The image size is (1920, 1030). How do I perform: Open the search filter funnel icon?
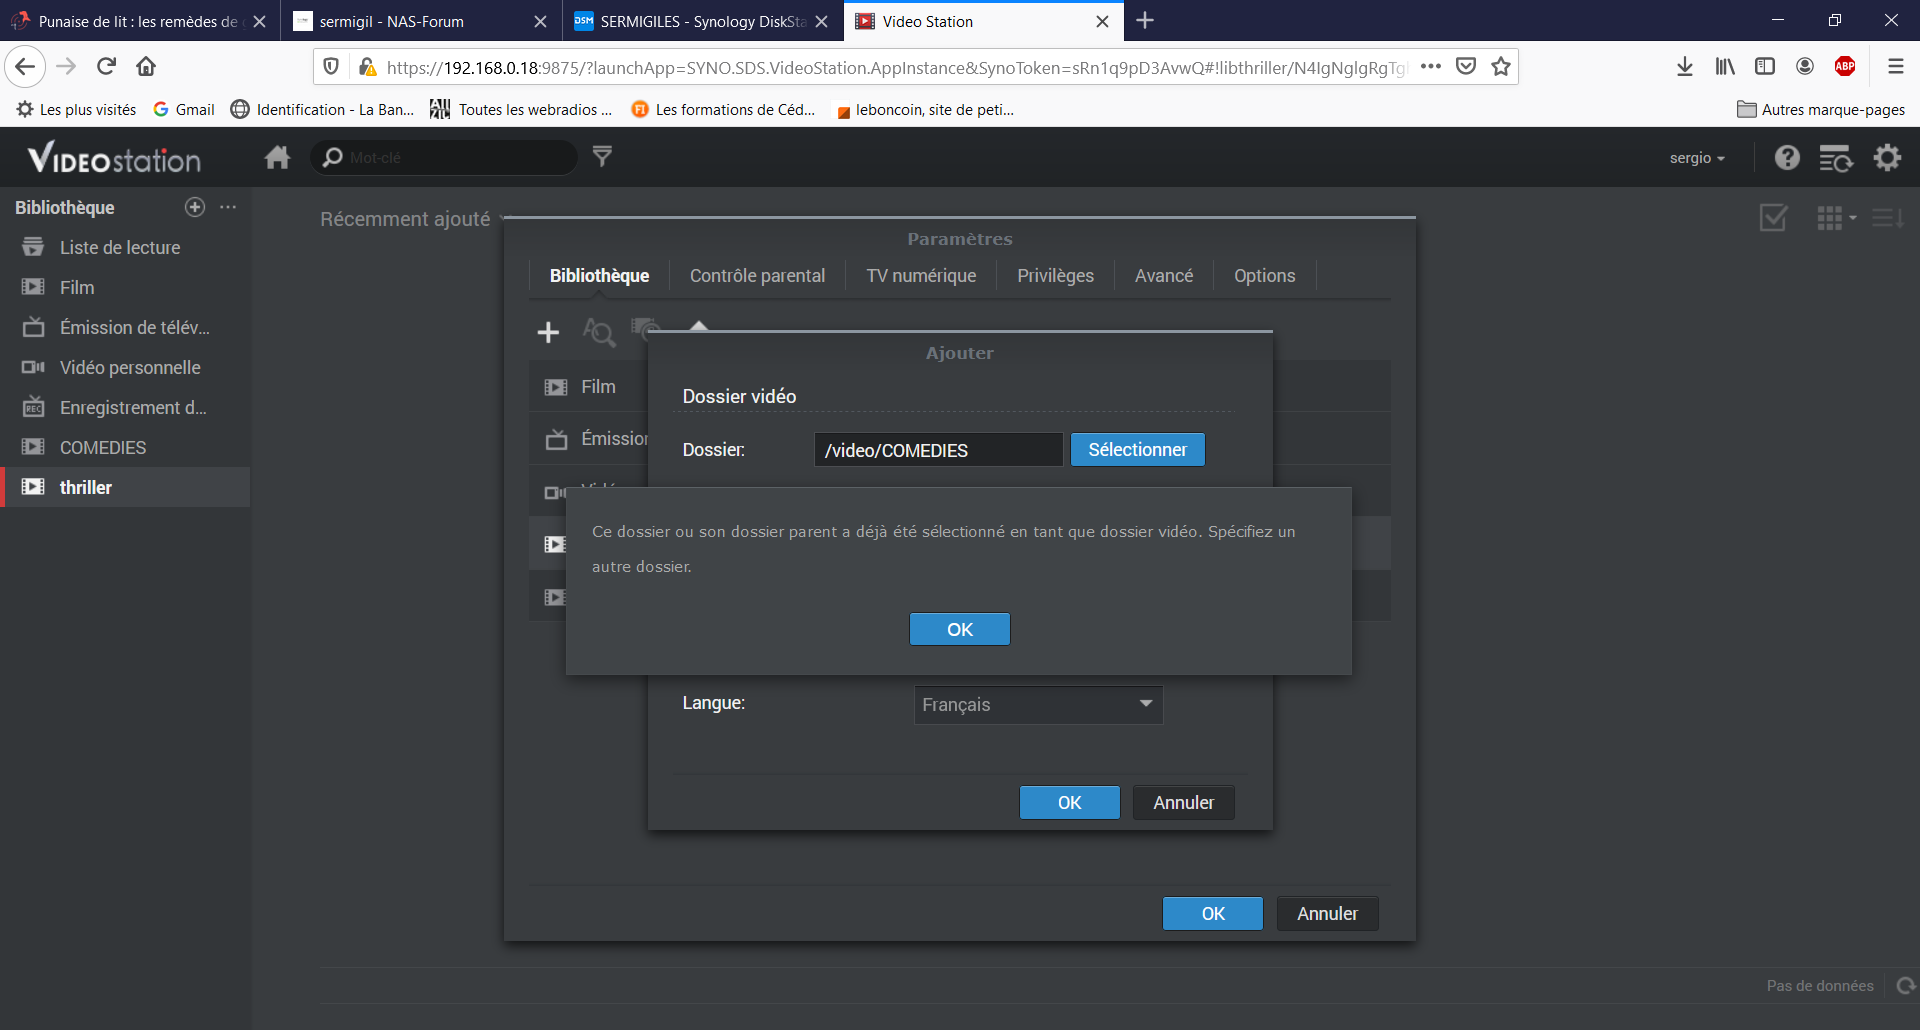click(x=602, y=156)
